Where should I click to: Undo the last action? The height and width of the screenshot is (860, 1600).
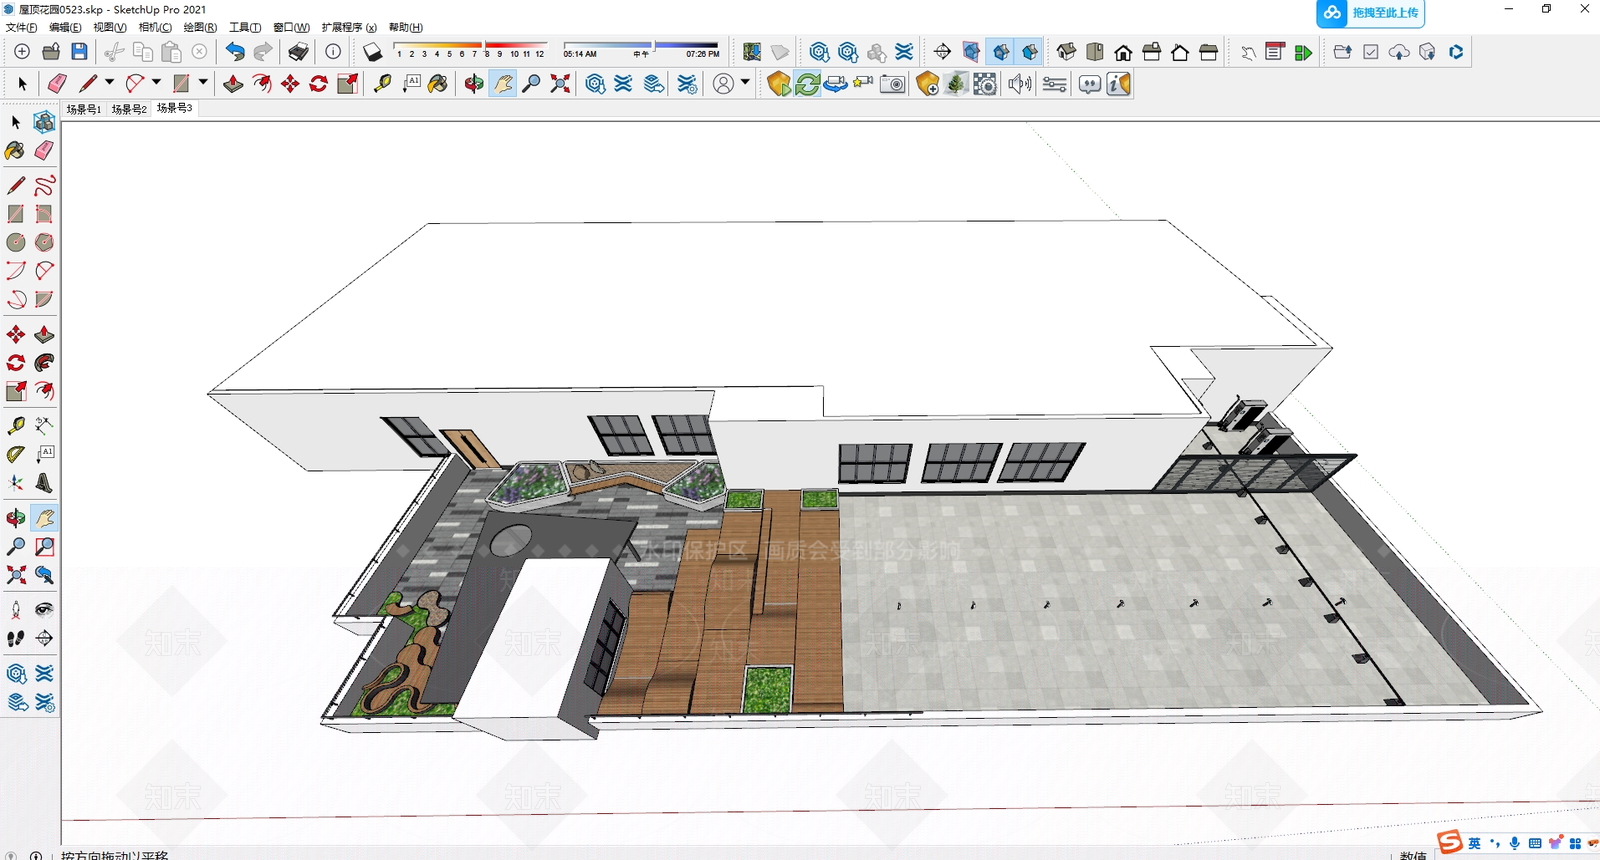(x=235, y=52)
